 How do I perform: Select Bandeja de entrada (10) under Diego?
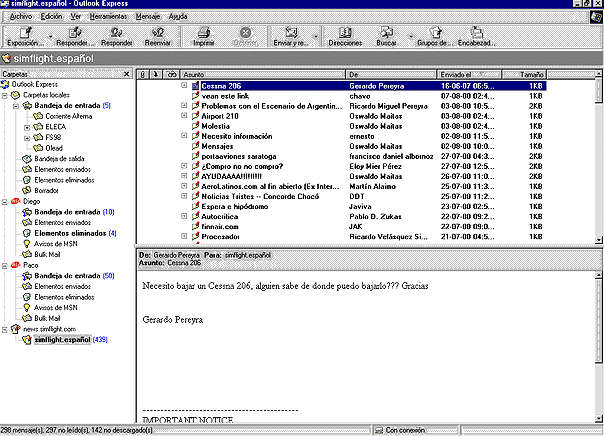coord(74,212)
